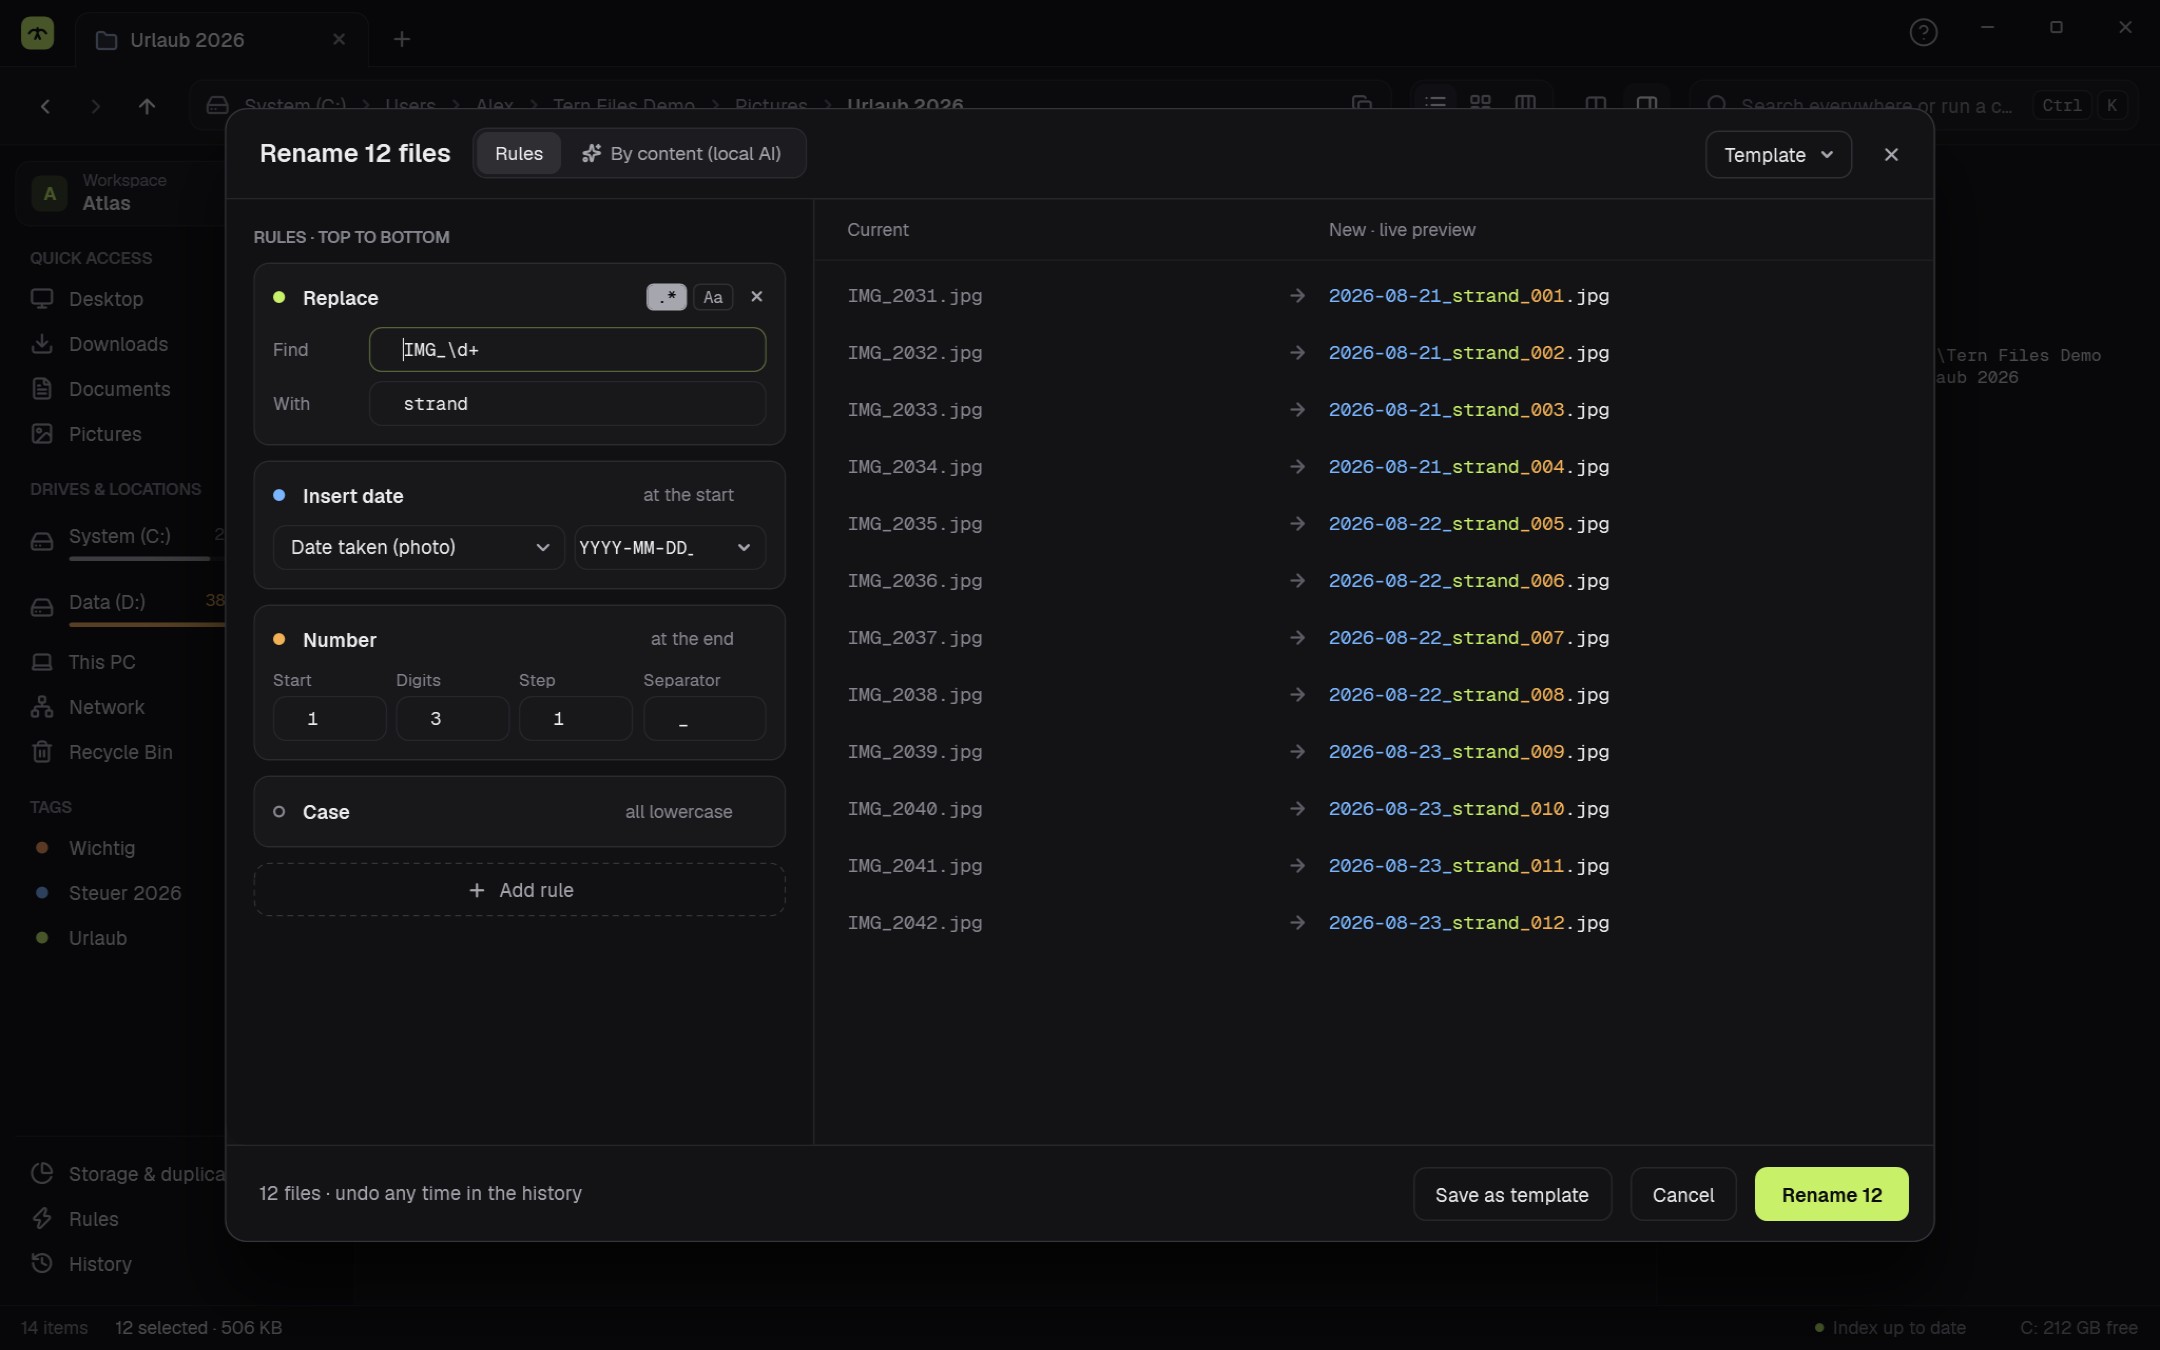Open new tab with plus icon
The image size is (2160, 1350).
coord(401,39)
